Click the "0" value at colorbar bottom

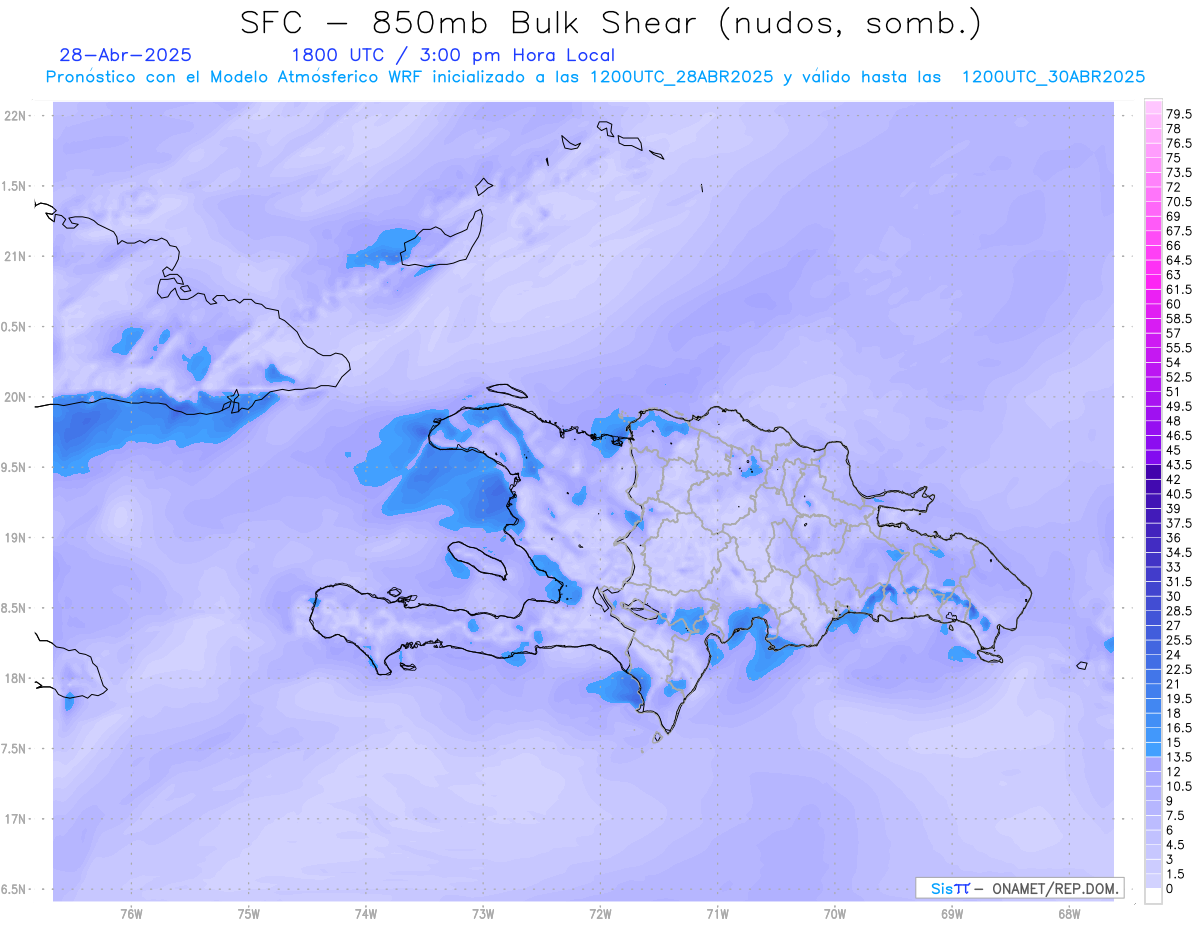tap(1169, 889)
